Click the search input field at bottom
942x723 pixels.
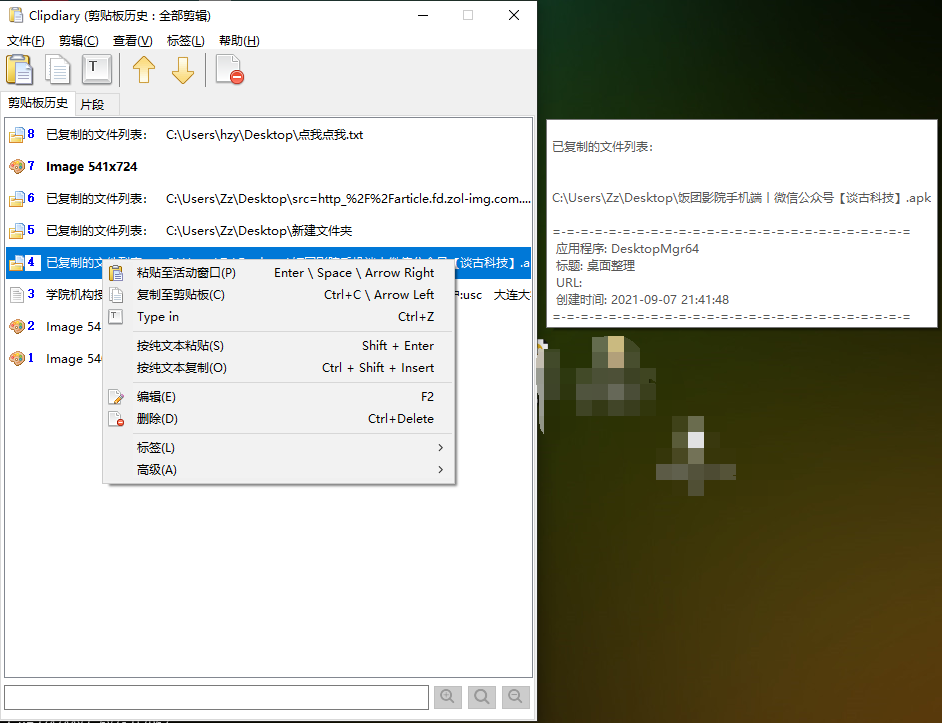(x=216, y=696)
